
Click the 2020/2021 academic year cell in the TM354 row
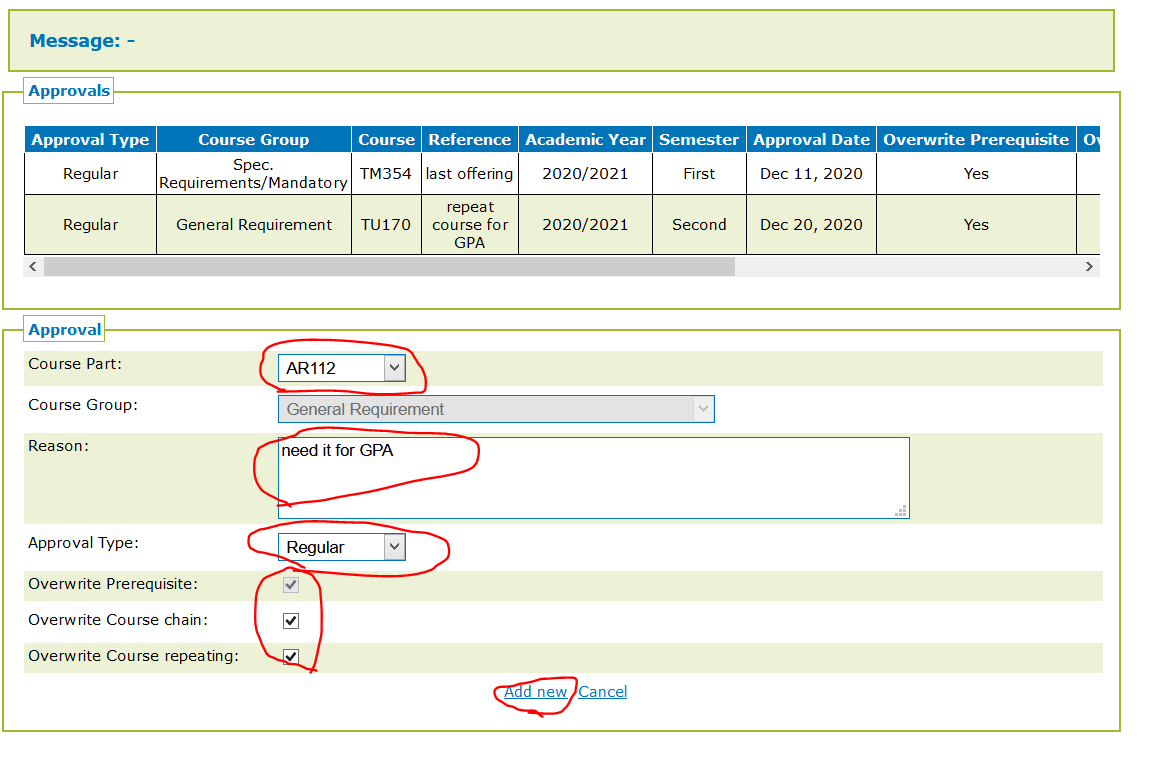pyautogui.click(x=585, y=174)
